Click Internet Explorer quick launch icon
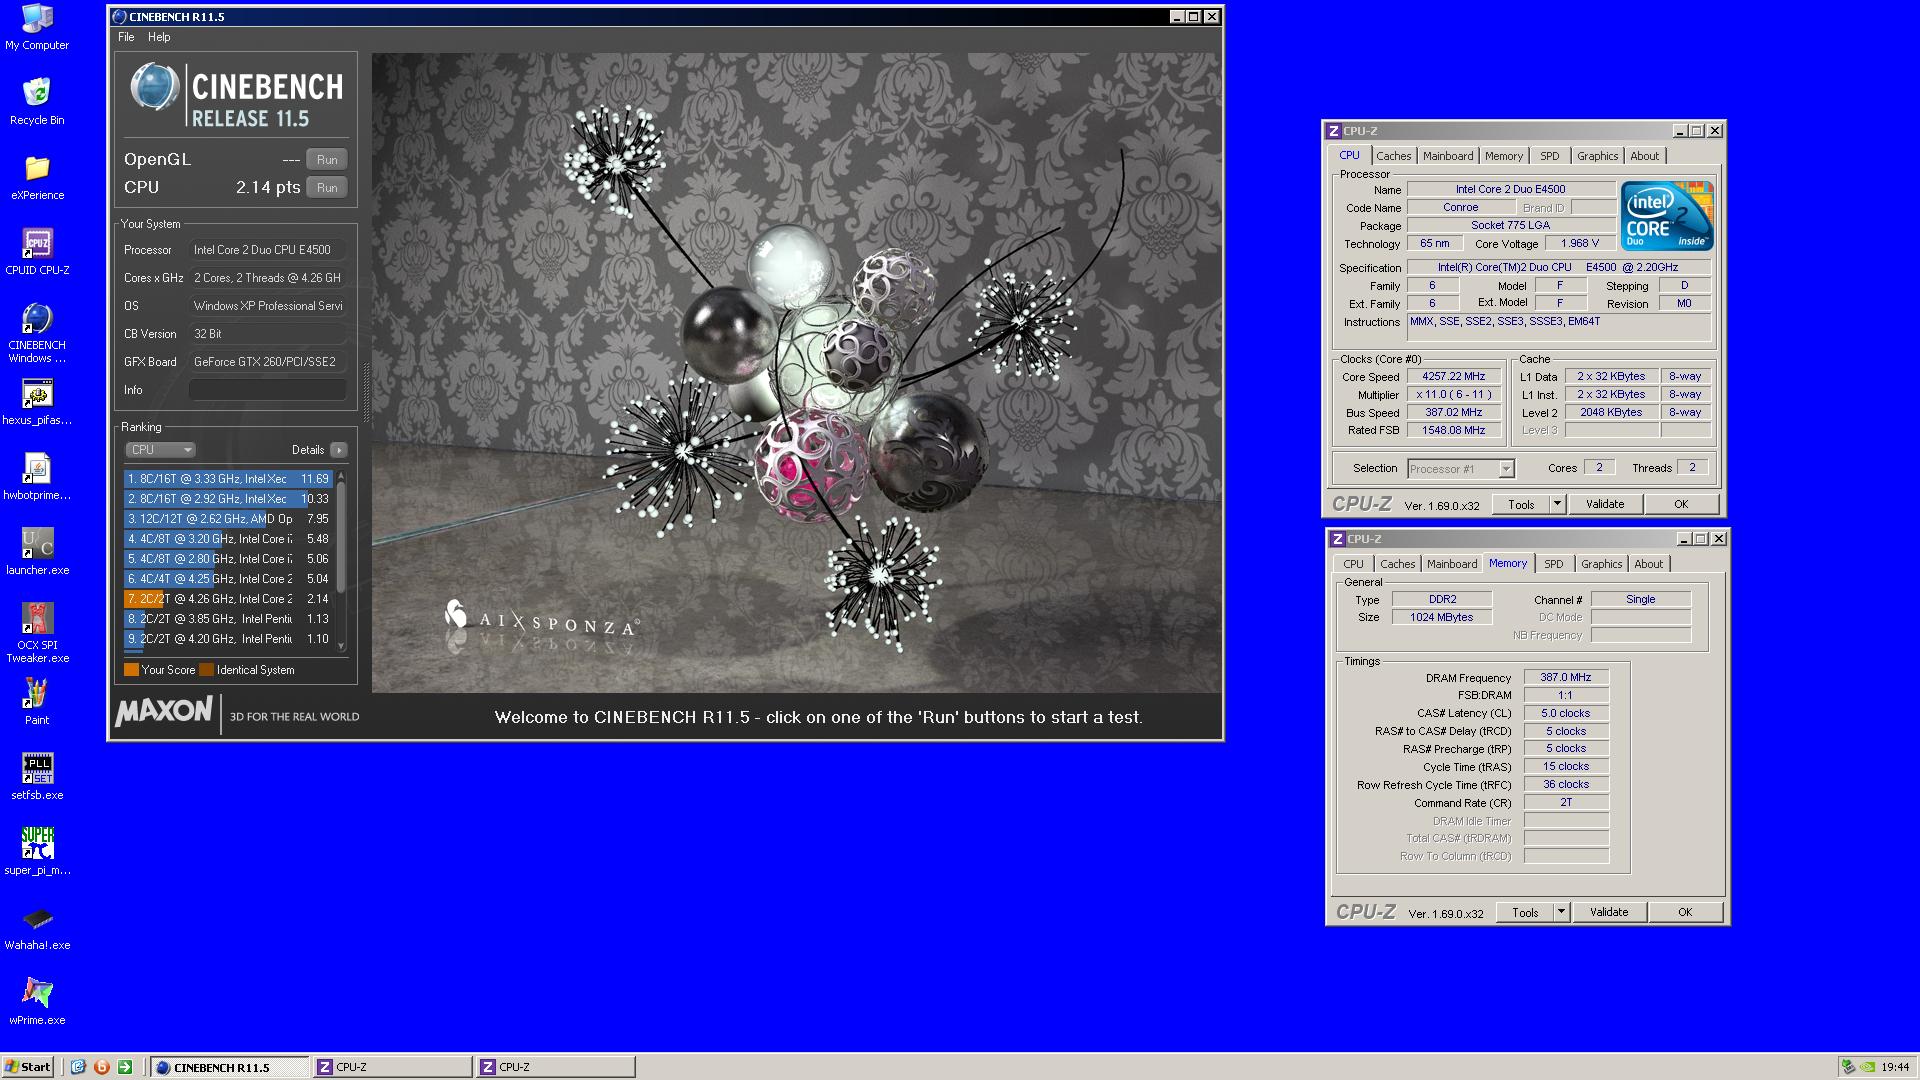 [x=78, y=1067]
